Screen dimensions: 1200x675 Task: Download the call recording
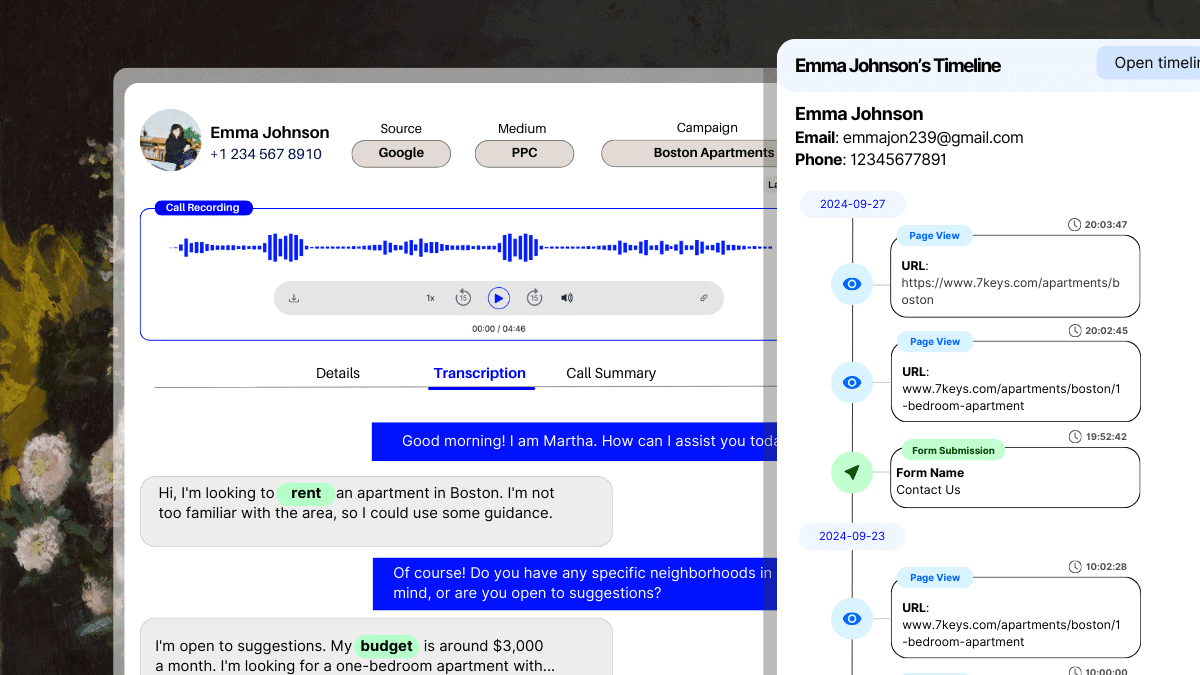click(x=294, y=298)
